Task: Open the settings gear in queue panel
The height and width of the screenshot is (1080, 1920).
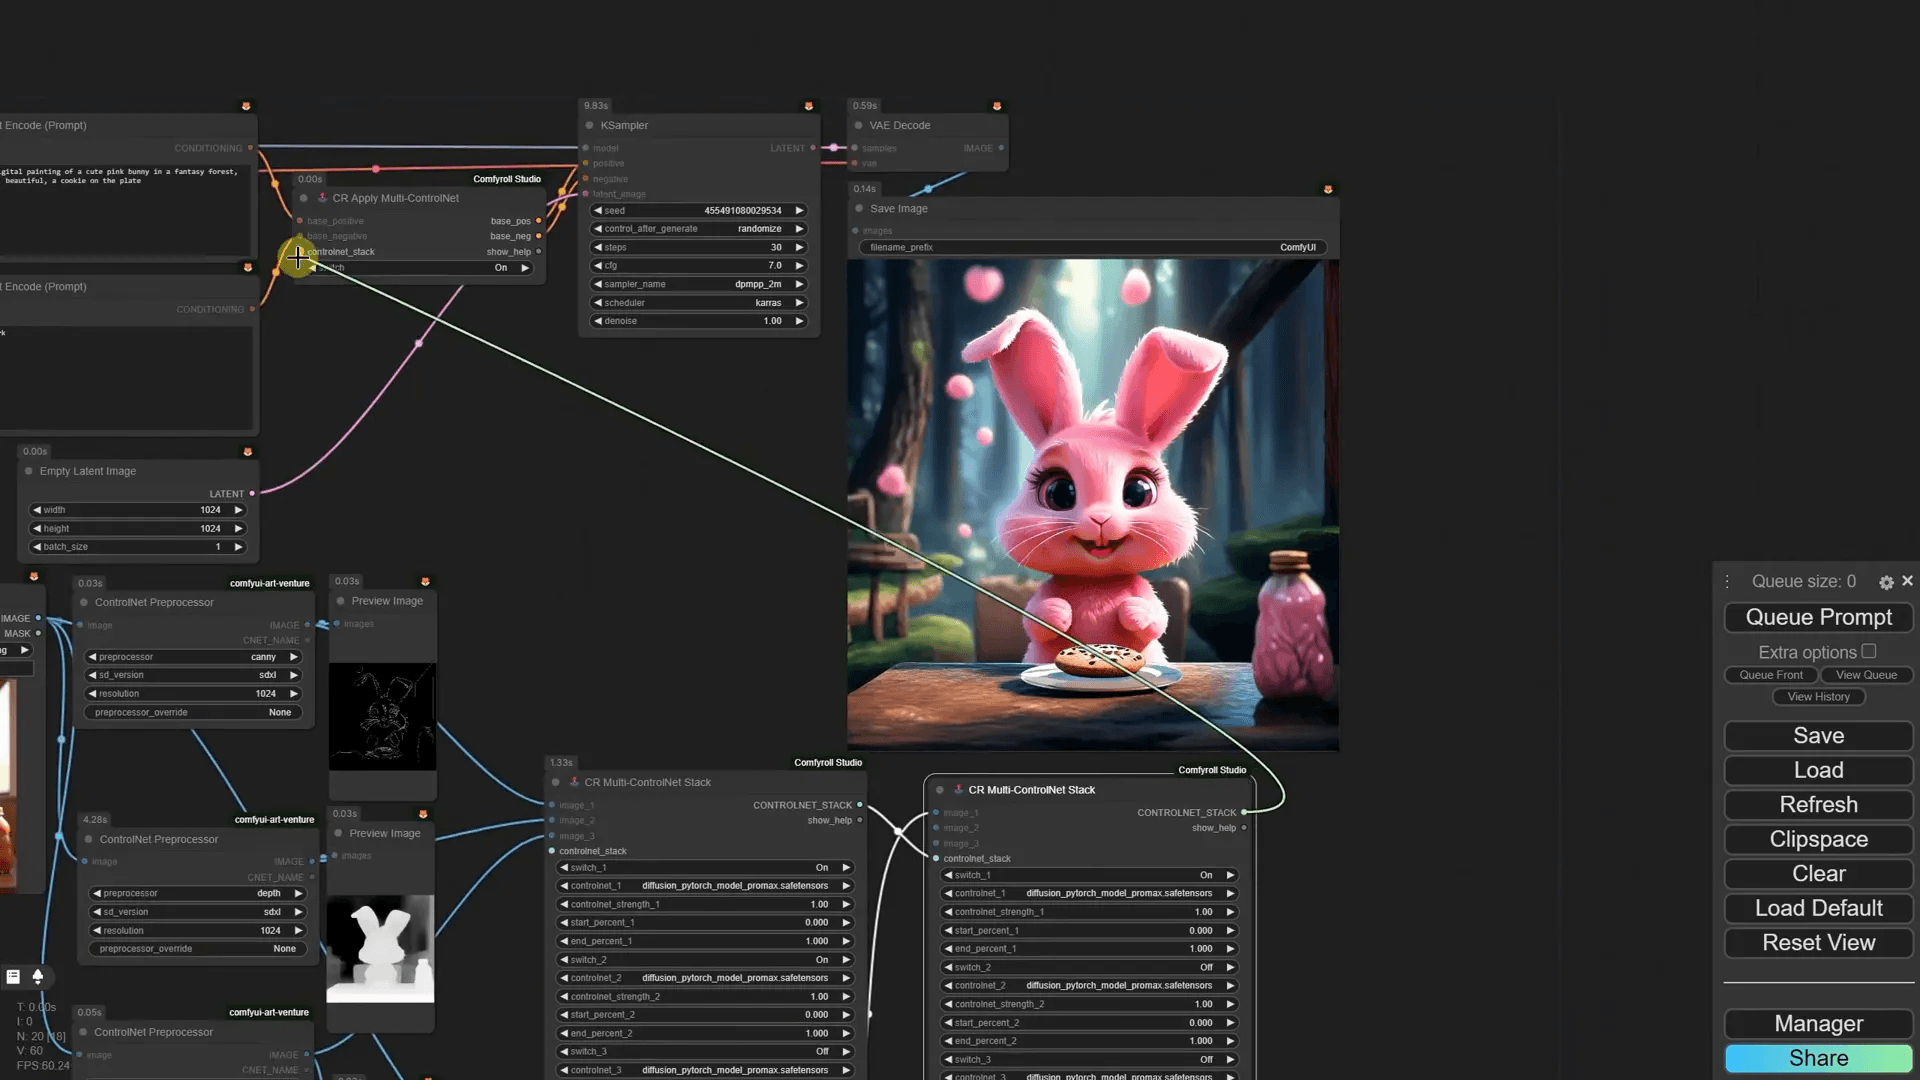Action: [x=1886, y=582]
